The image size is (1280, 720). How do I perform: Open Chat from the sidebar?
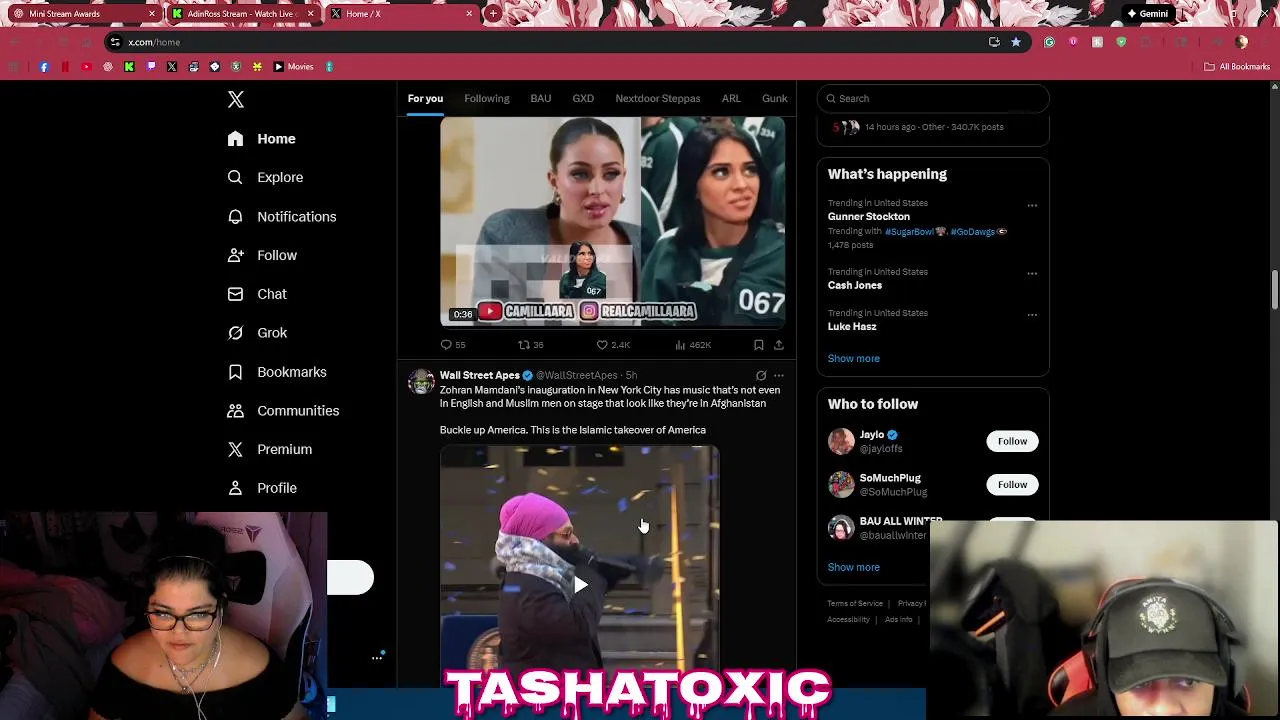pos(257,294)
